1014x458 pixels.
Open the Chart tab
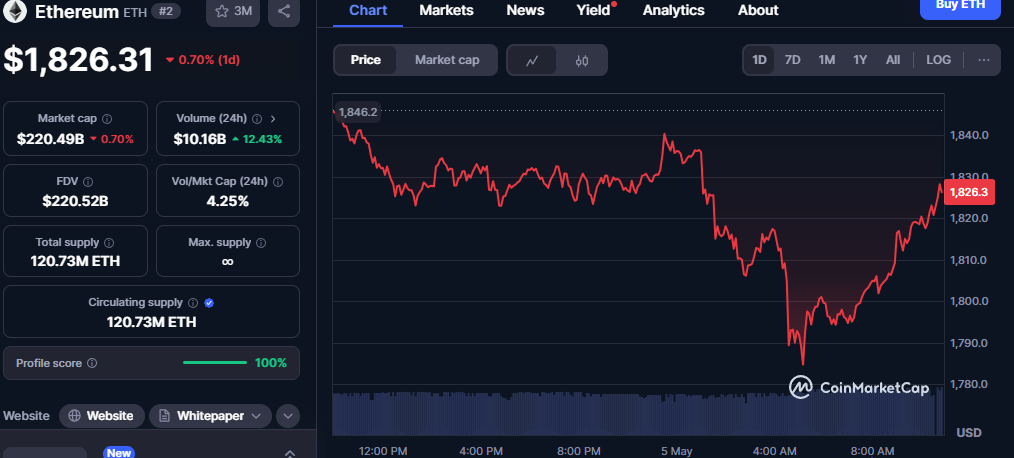[368, 10]
